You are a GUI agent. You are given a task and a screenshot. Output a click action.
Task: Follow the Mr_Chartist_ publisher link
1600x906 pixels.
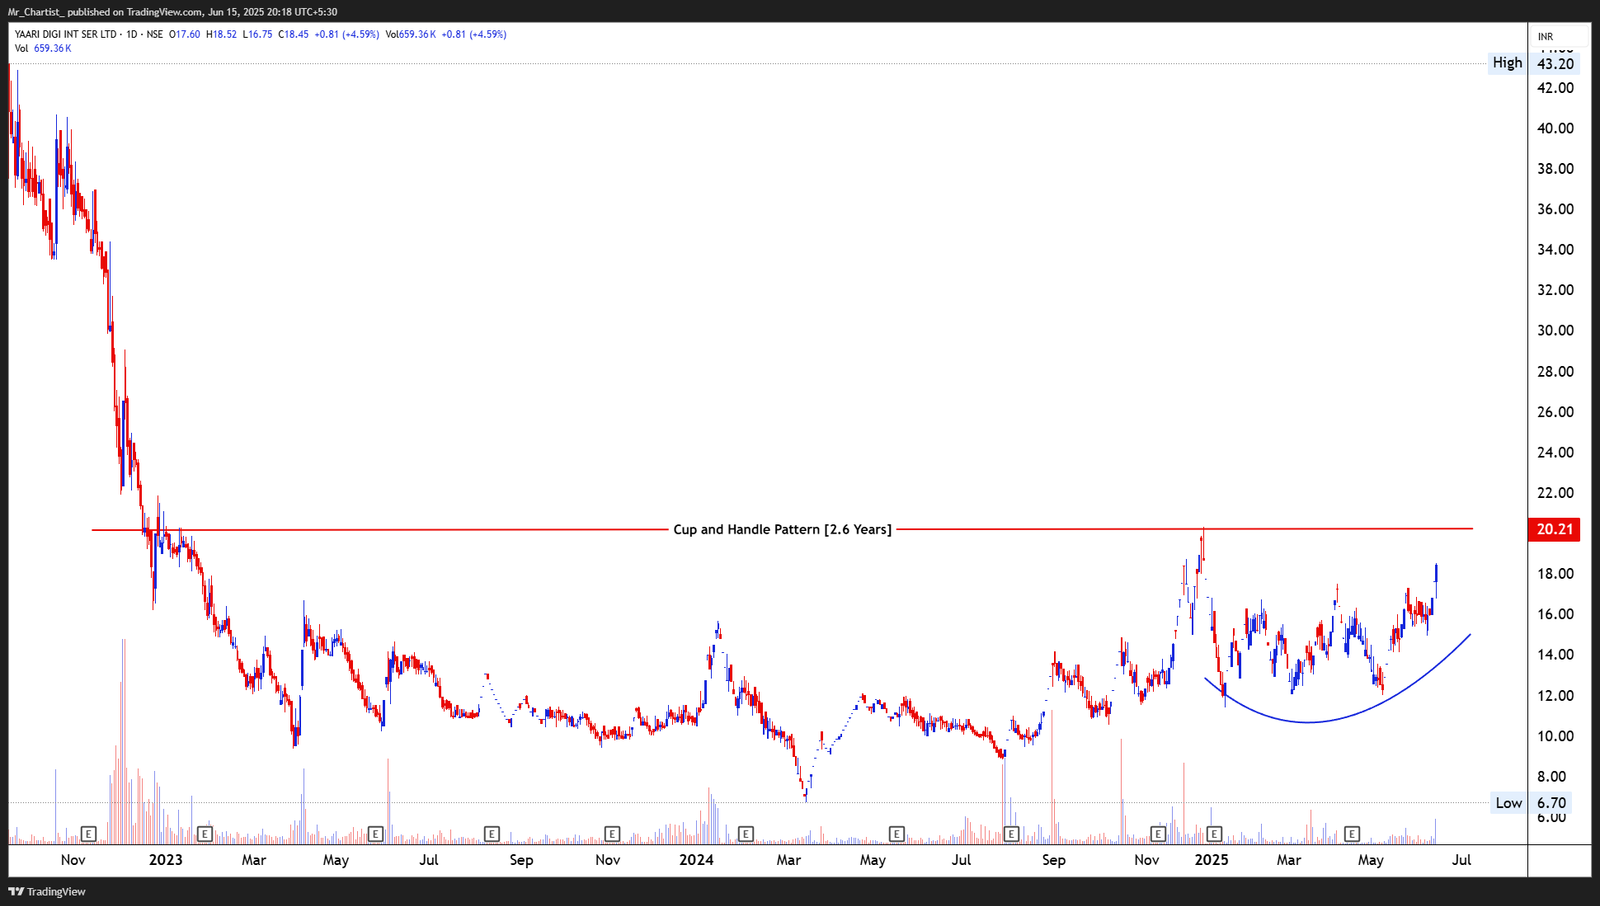coord(38,12)
